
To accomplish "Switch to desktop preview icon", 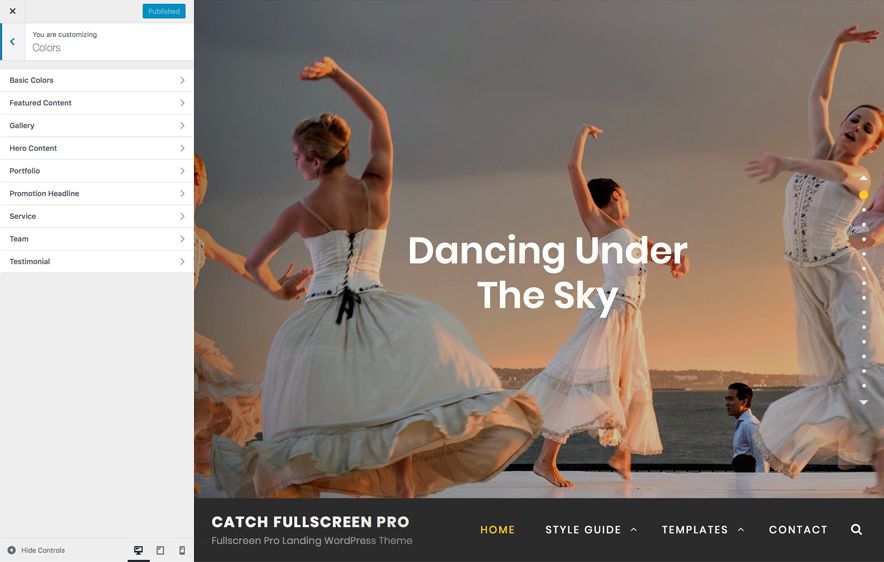I will point(138,550).
